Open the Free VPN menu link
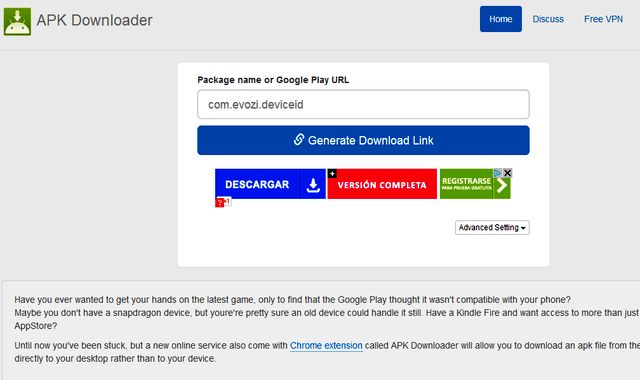The width and height of the screenshot is (640, 380). (603, 19)
